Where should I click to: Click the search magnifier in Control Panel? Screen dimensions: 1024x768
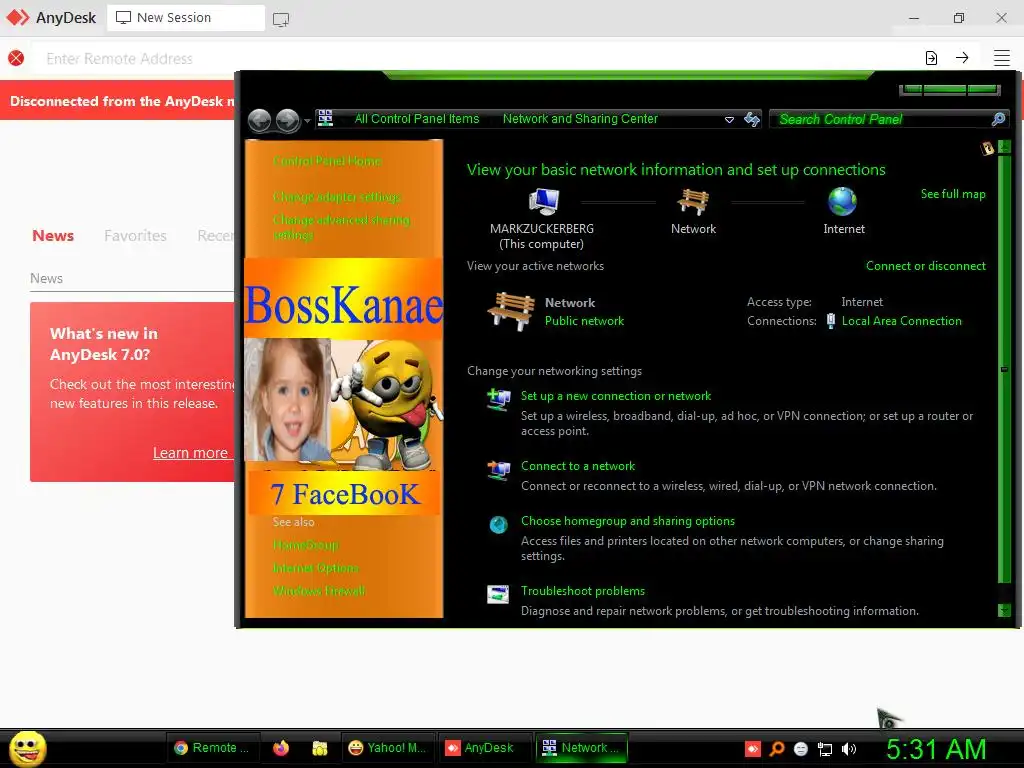pyautogui.click(x=998, y=119)
